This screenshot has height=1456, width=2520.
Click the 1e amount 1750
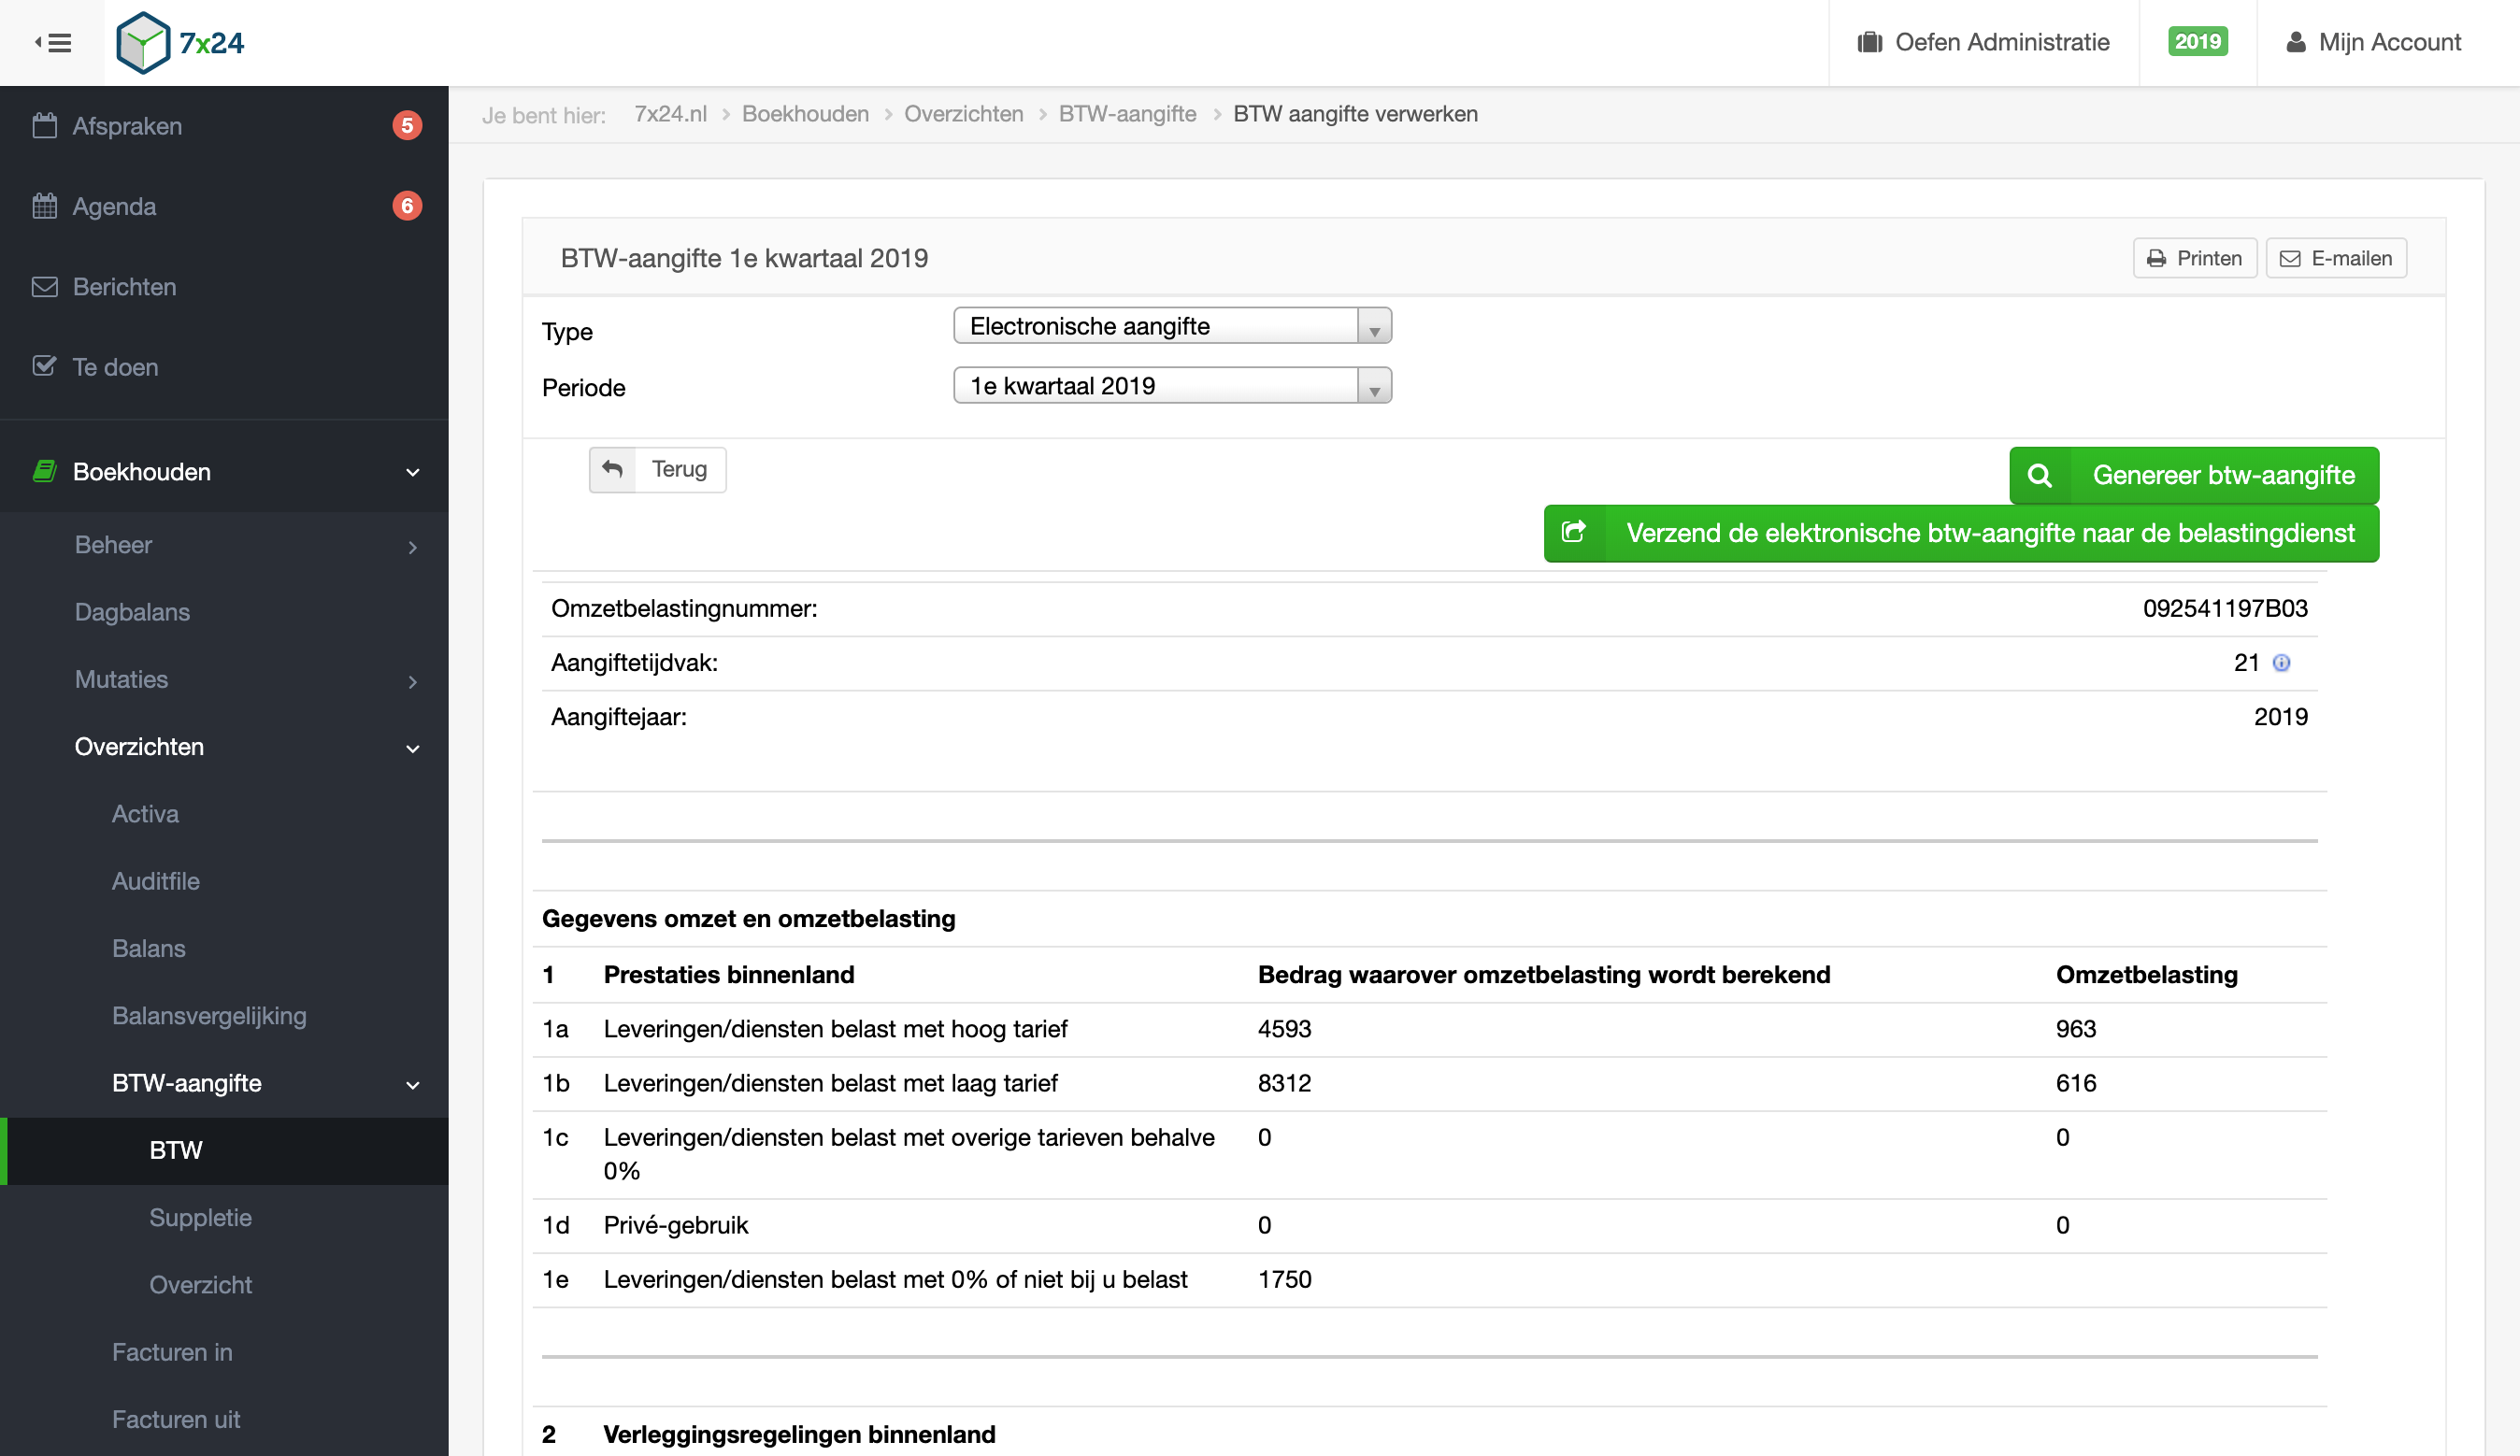[1284, 1279]
